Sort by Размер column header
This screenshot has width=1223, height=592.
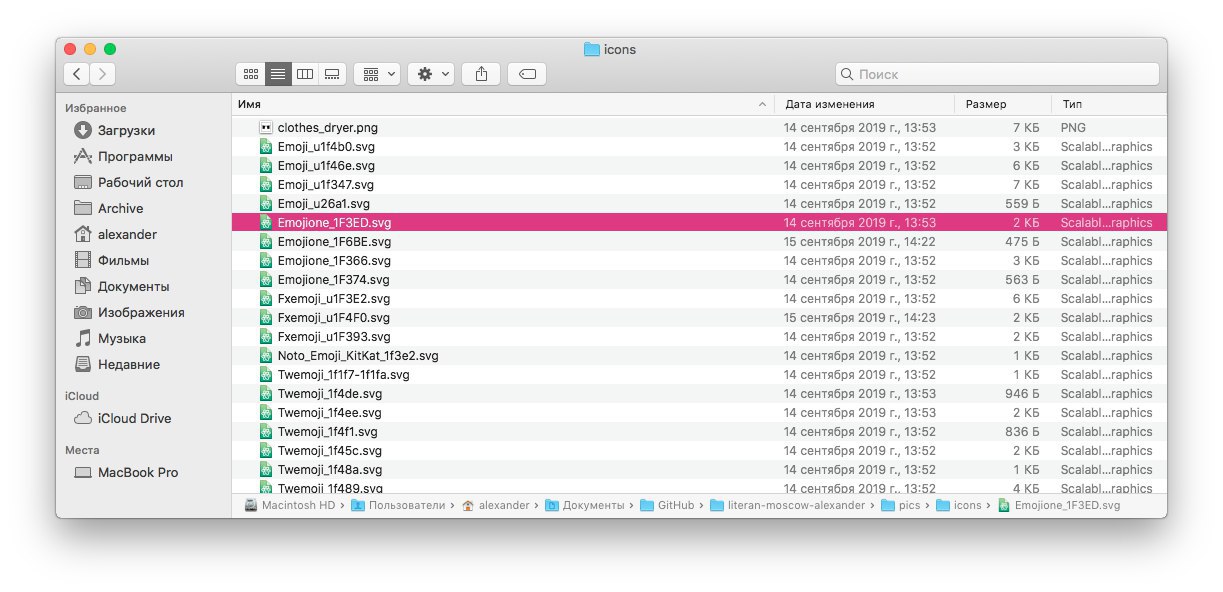pos(986,104)
